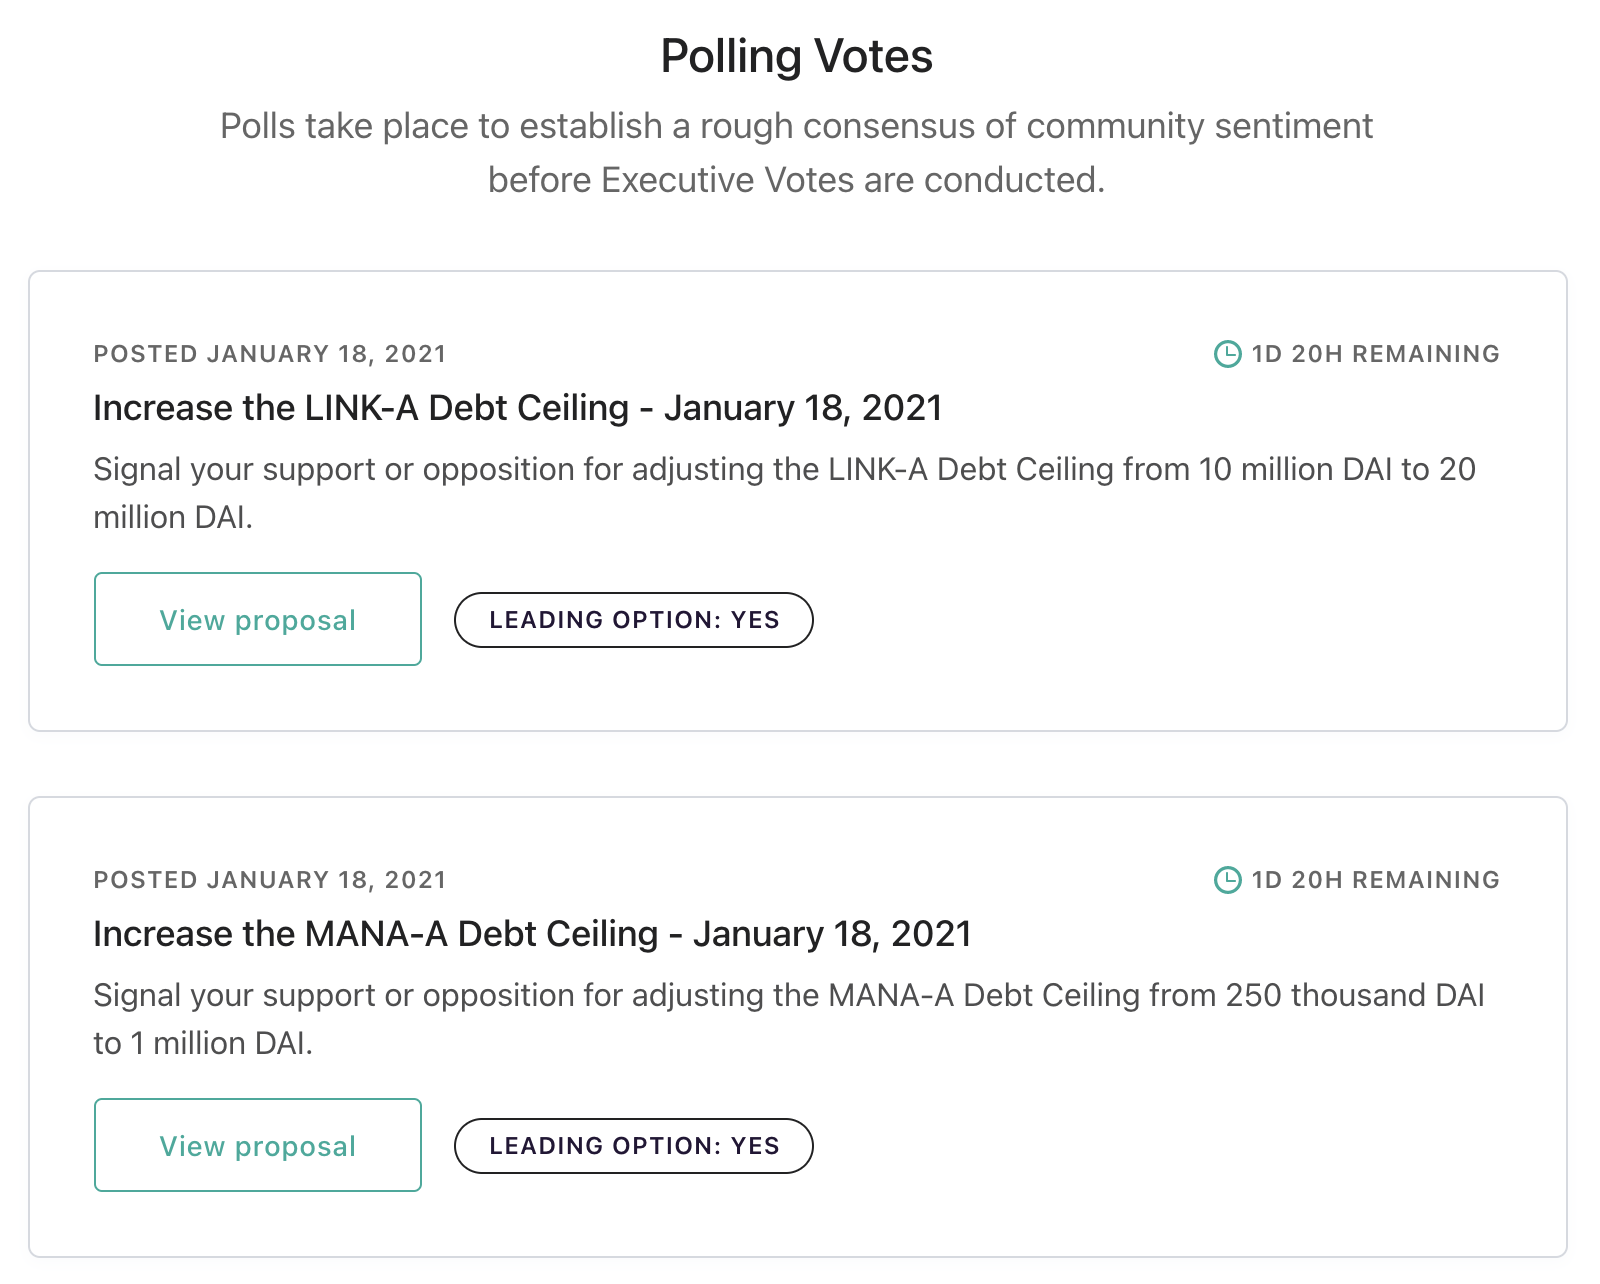Click the clock icon on the MANA-A poll
The height and width of the screenshot is (1284, 1600).
[x=1227, y=880]
